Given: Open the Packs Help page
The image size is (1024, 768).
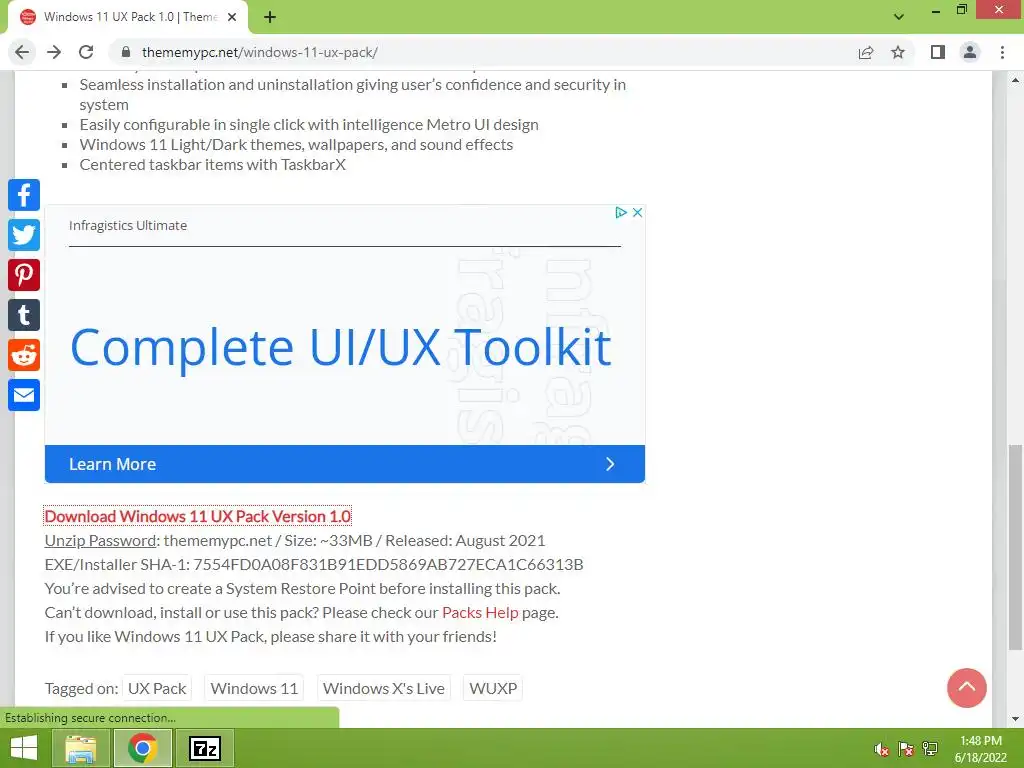Looking at the screenshot, I should [x=480, y=613].
